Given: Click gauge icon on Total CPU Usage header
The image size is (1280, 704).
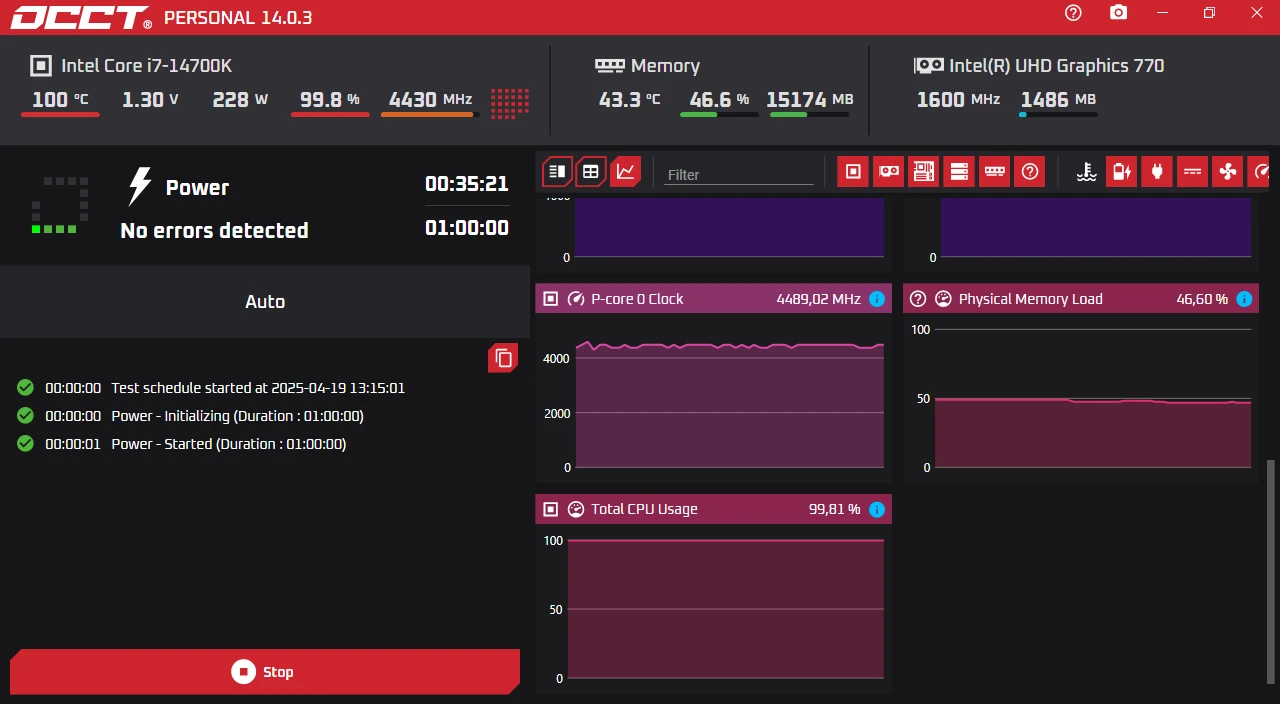Looking at the screenshot, I should [x=576, y=509].
